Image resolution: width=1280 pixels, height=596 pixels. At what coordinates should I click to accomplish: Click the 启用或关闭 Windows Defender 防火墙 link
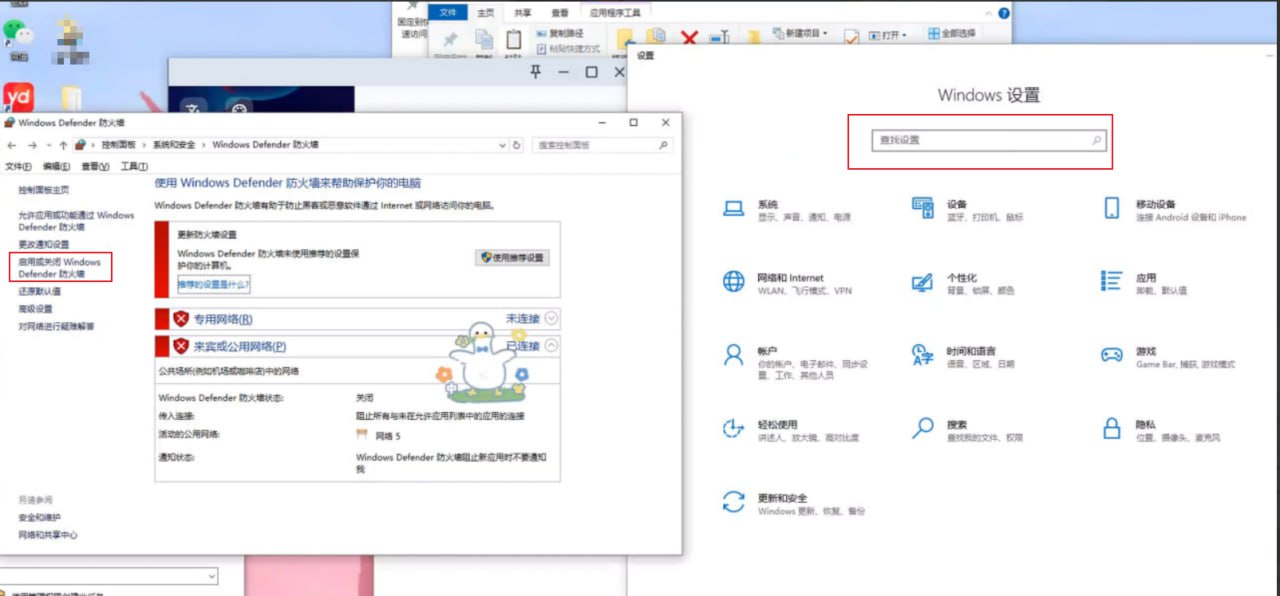[x=60, y=267]
